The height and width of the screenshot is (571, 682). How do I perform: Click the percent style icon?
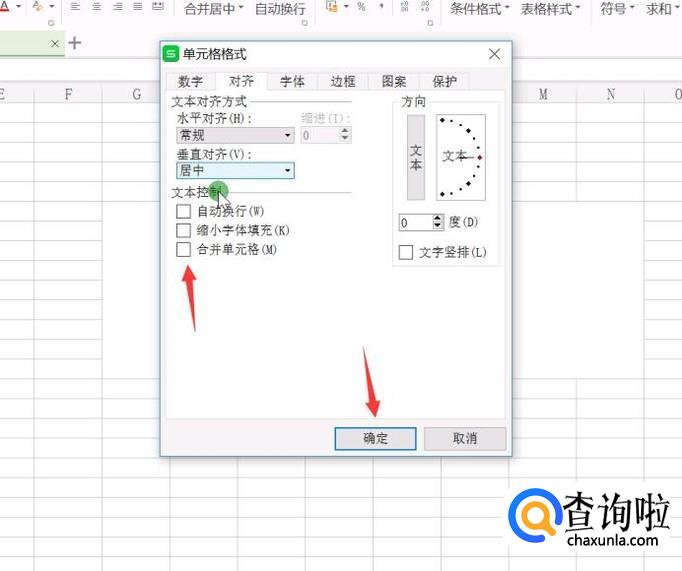pos(361,7)
